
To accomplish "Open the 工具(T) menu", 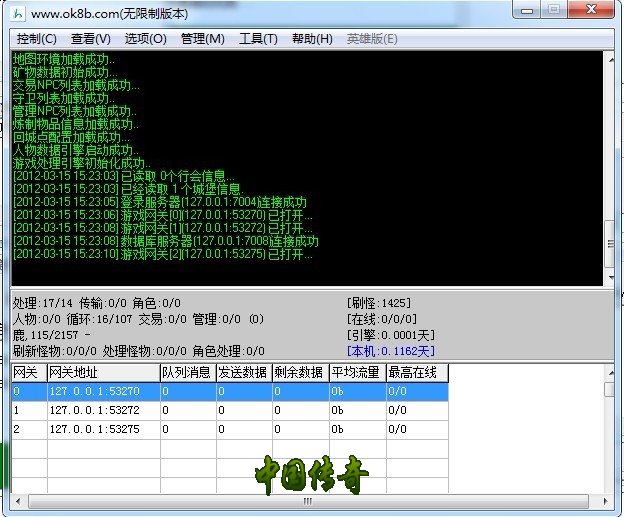I will (258, 39).
